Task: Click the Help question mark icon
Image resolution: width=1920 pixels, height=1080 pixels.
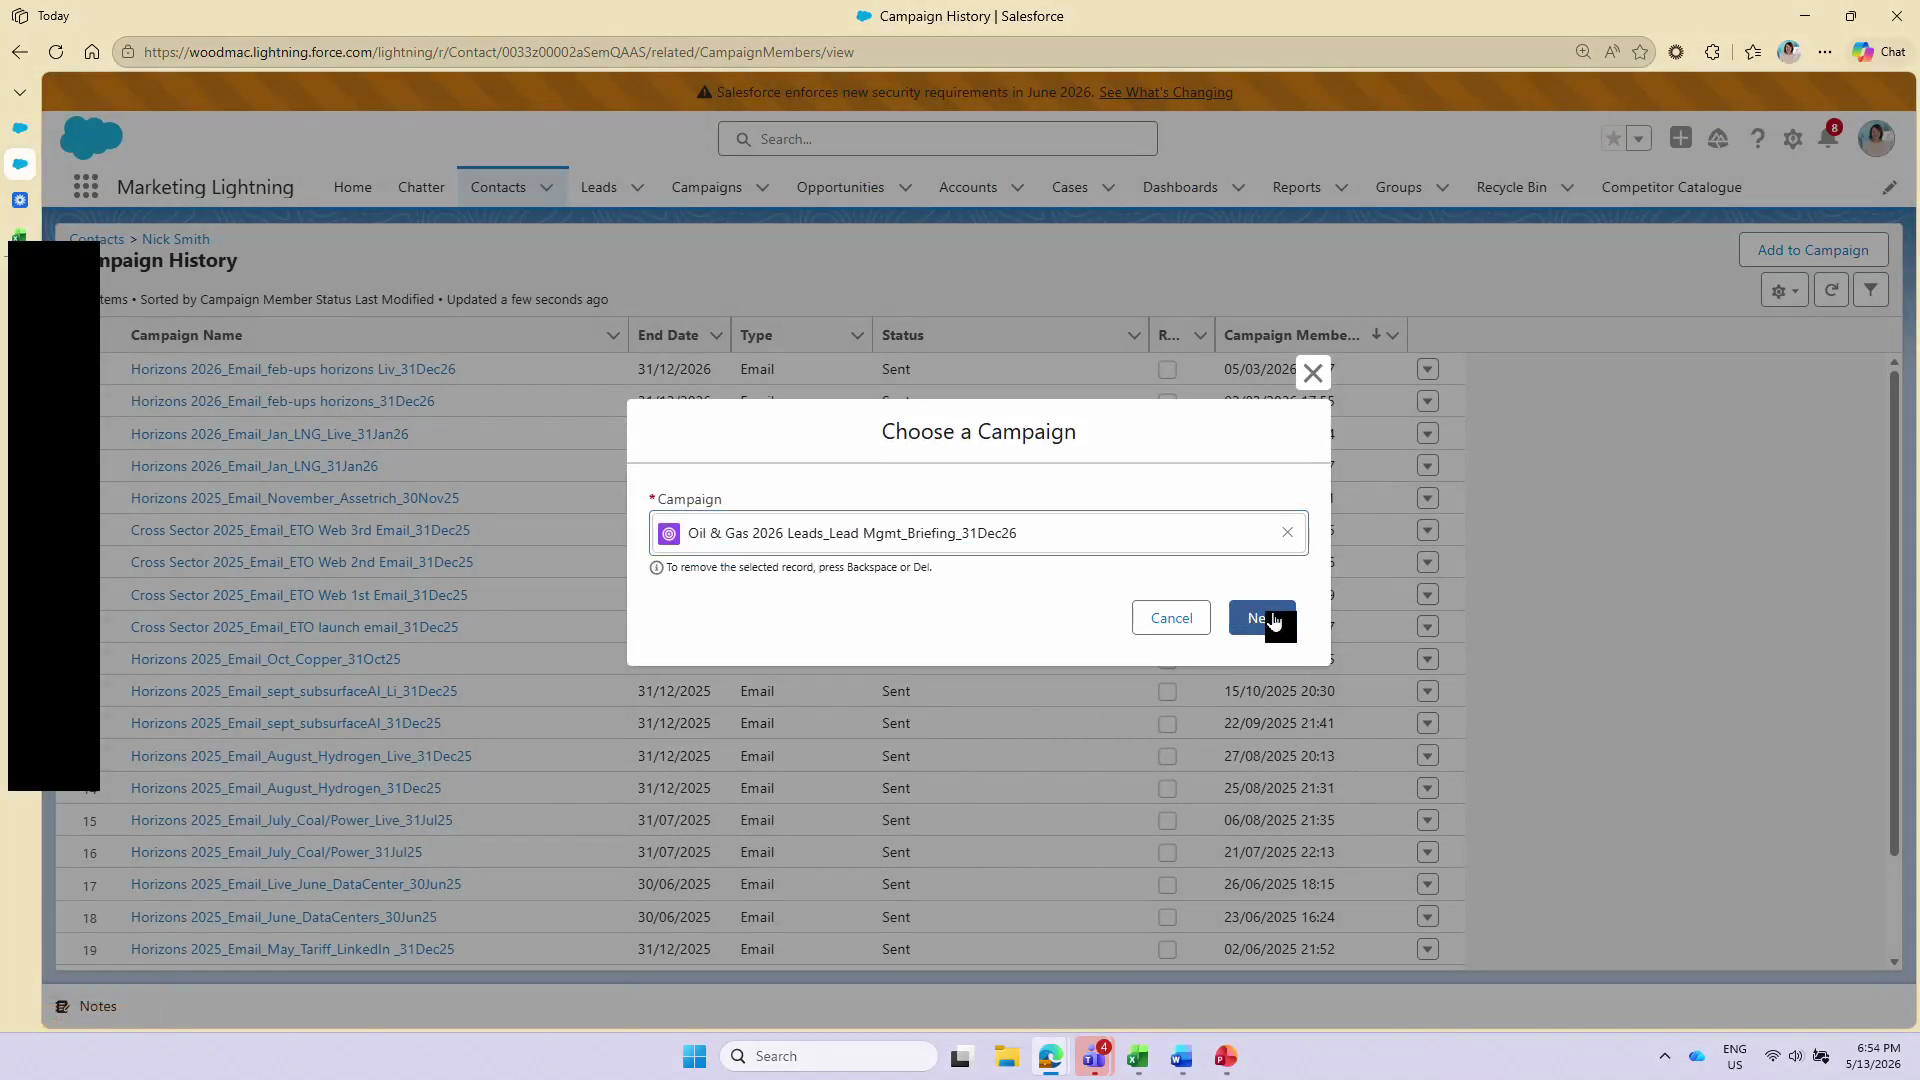Action: tap(1757, 139)
